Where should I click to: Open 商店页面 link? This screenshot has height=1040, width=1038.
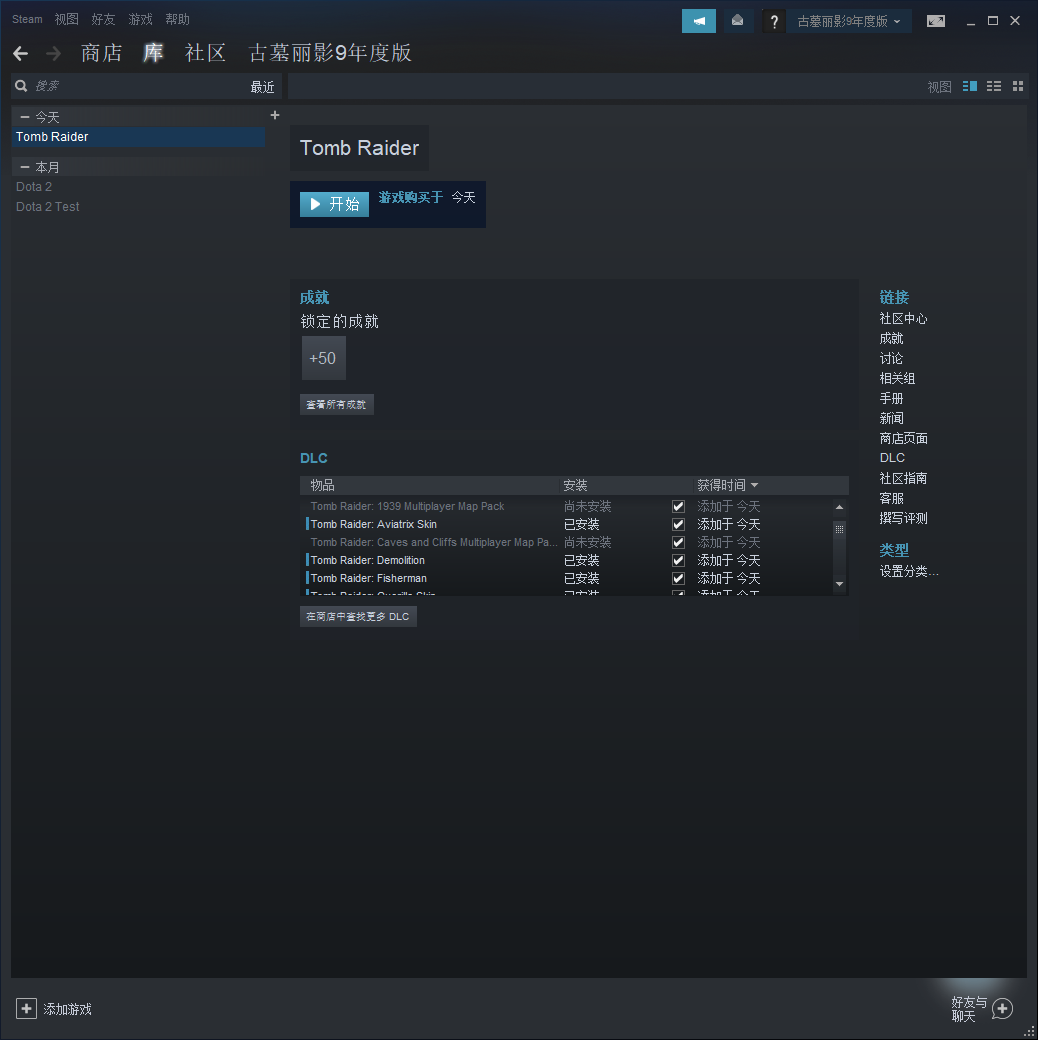coord(903,438)
